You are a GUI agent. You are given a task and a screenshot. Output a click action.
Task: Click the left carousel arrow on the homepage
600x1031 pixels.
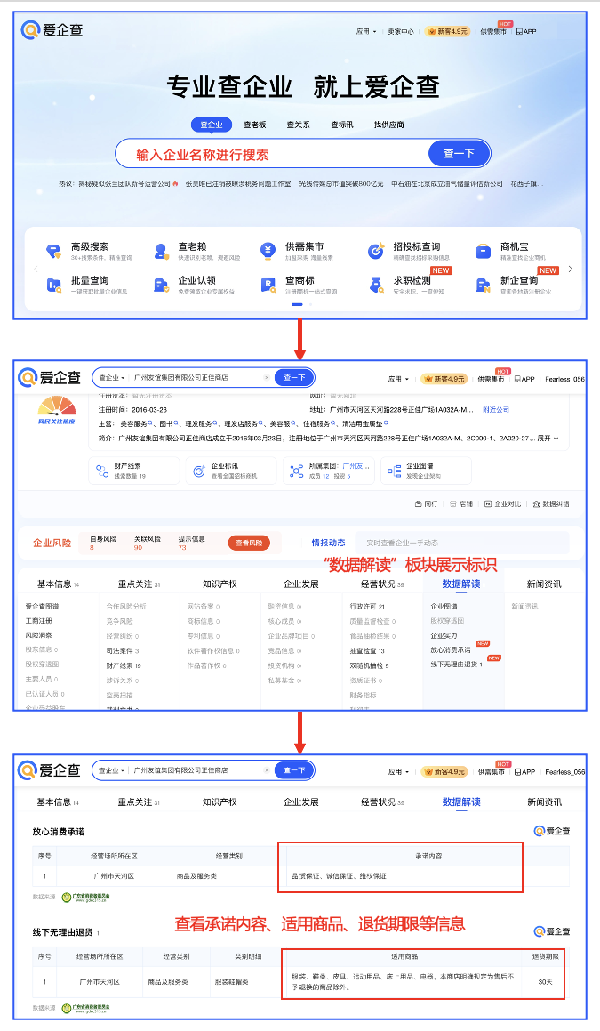(35, 269)
